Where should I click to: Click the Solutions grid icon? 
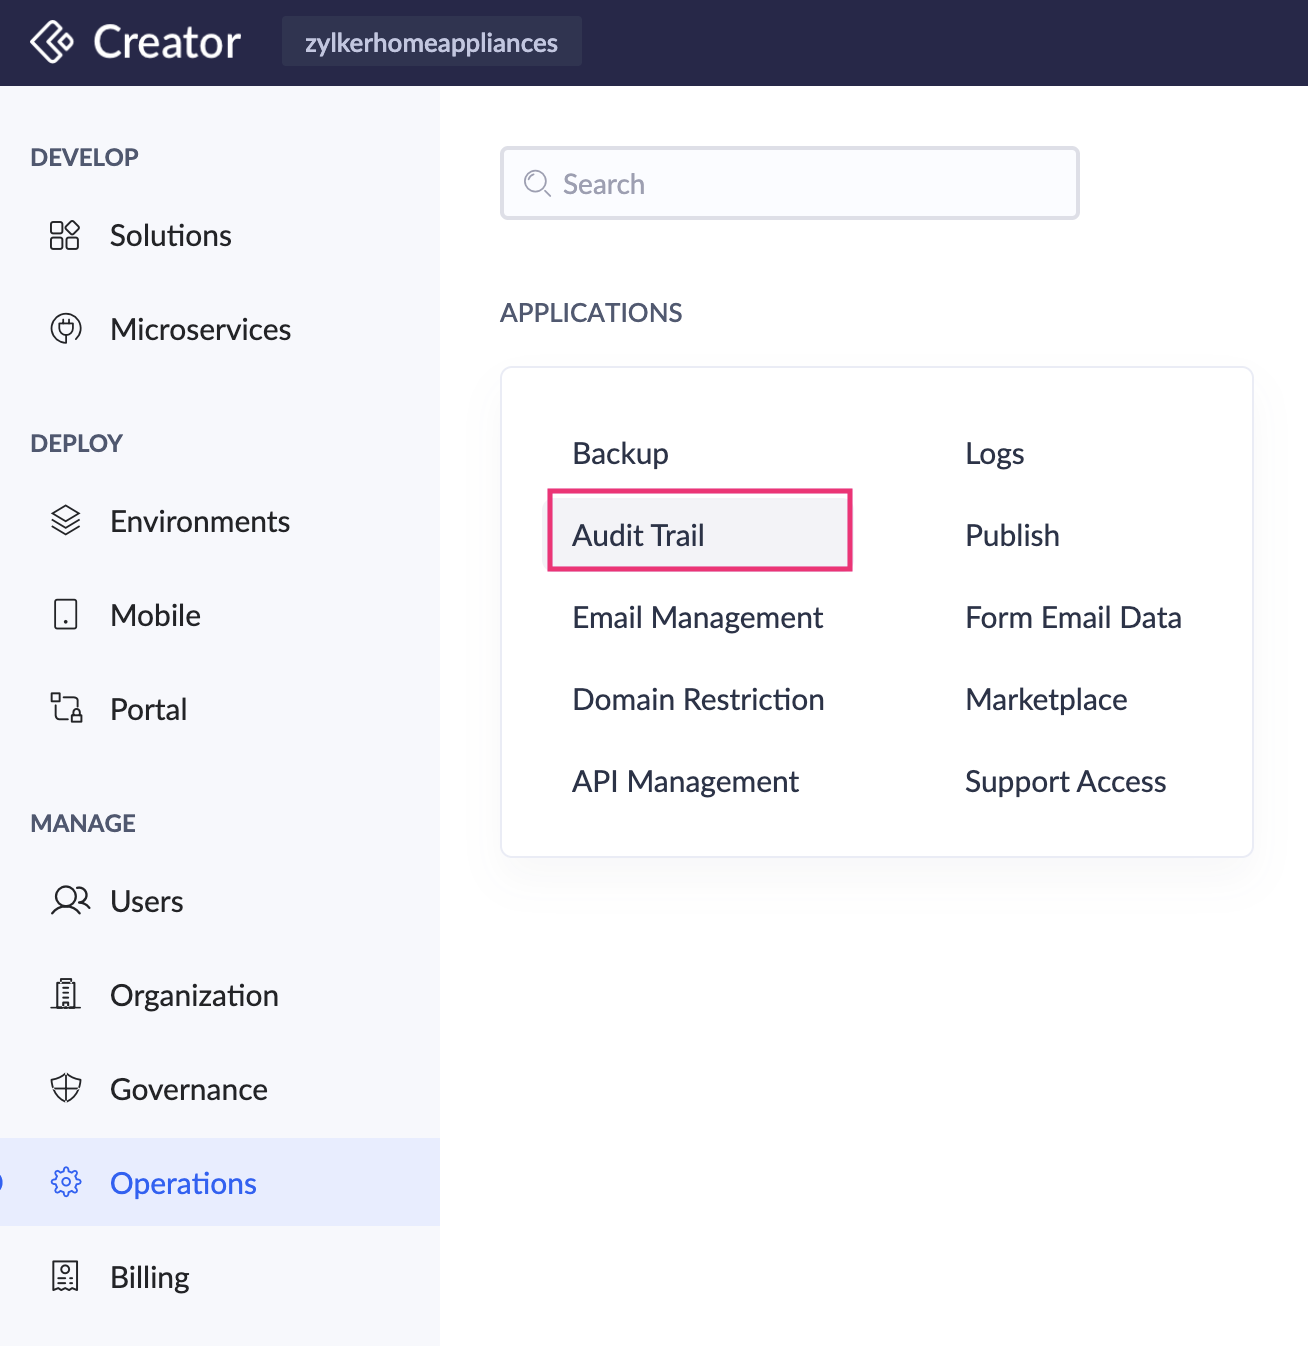(x=65, y=236)
